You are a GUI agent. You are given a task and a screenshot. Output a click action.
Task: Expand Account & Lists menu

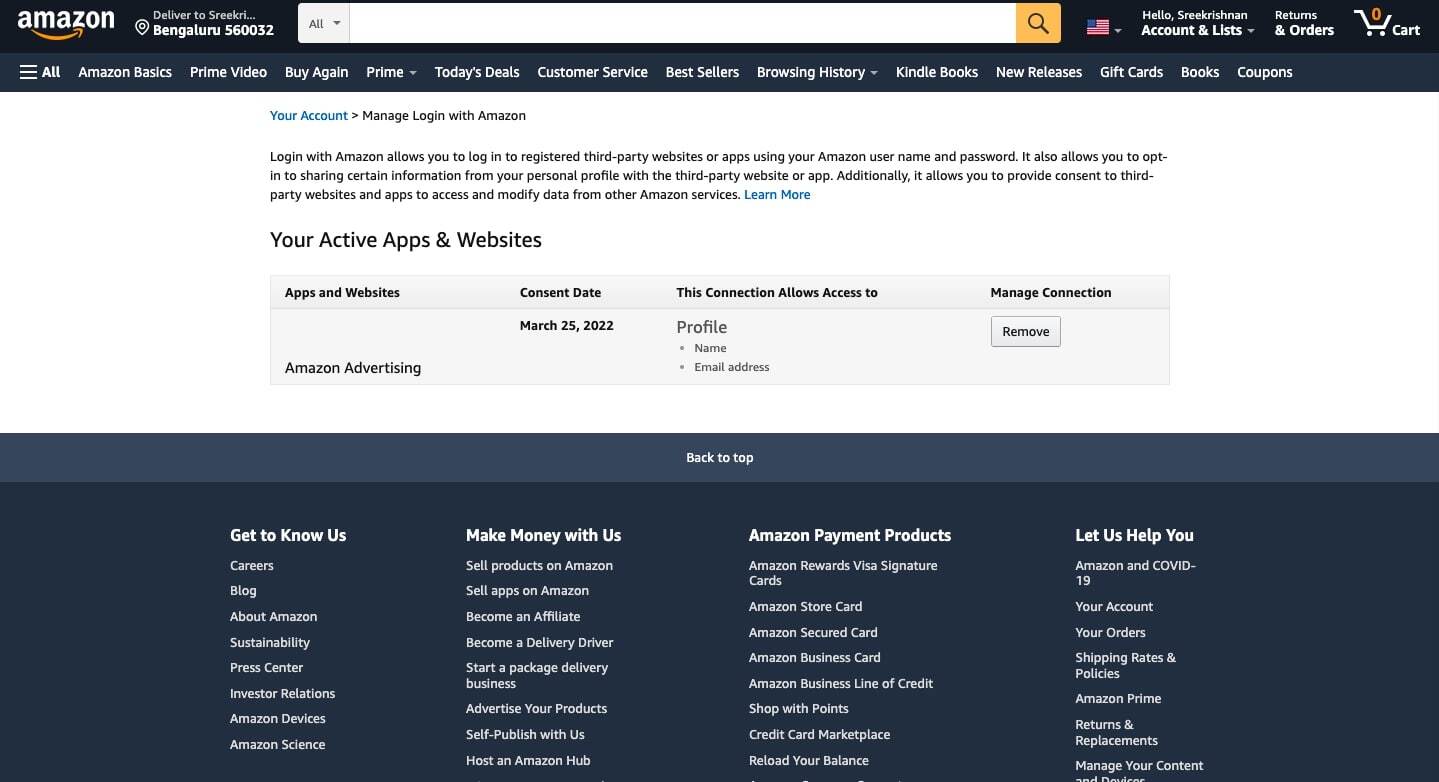1197,23
